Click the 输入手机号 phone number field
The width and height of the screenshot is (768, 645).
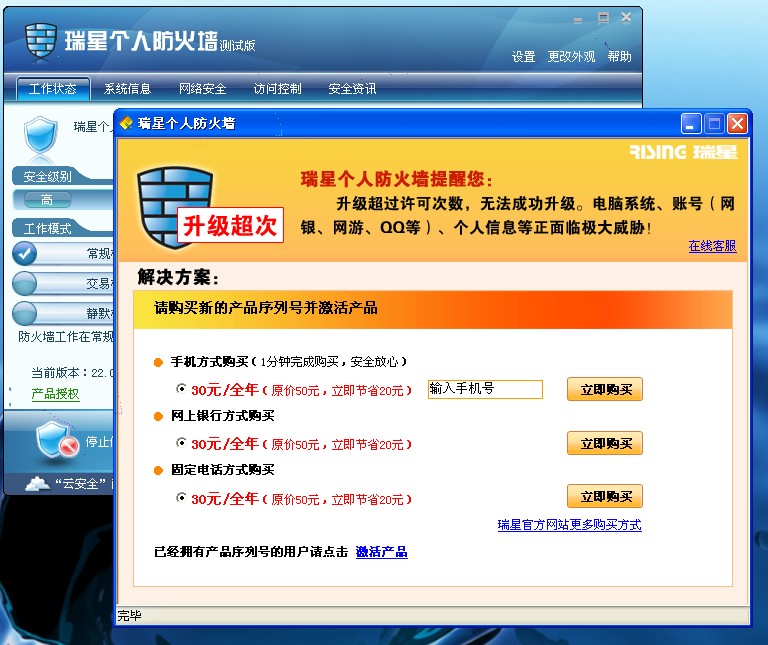[485, 389]
